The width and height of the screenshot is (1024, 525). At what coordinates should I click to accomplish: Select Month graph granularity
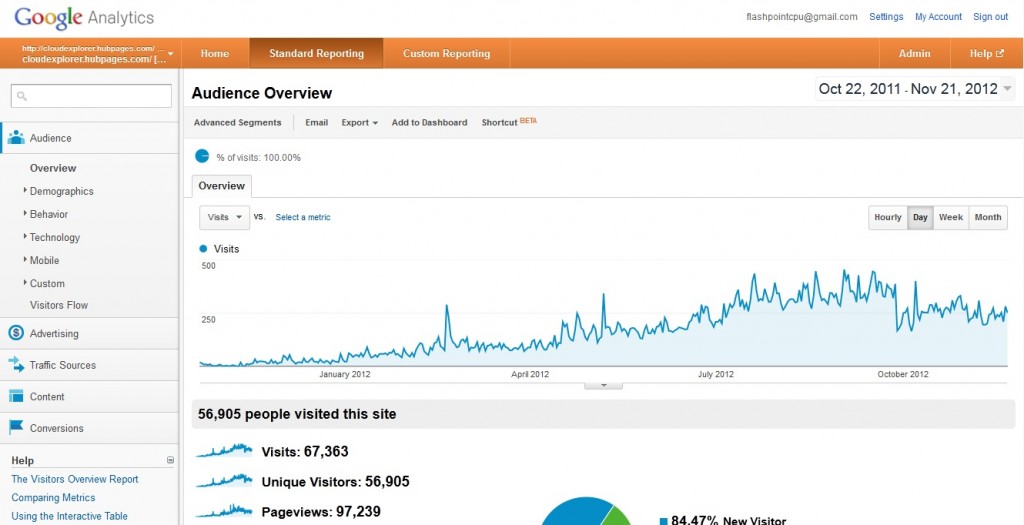[988, 217]
